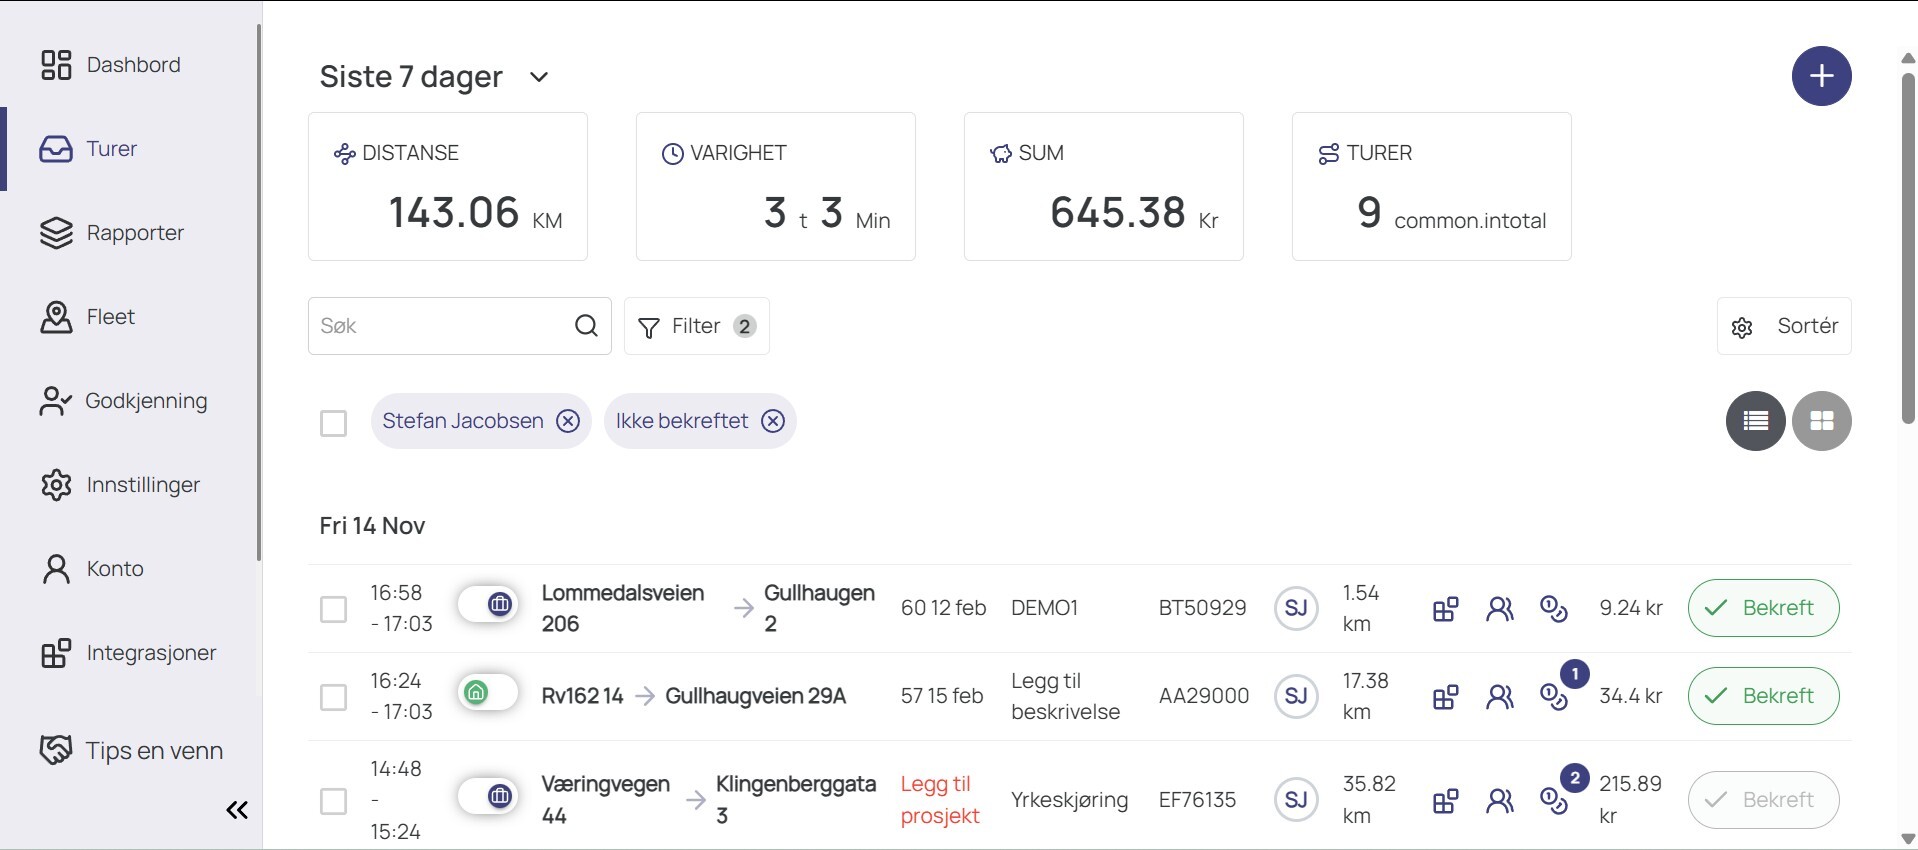Open Godkjenning from the sidebar
Image resolution: width=1918 pixels, height=850 pixels.
(146, 401)
